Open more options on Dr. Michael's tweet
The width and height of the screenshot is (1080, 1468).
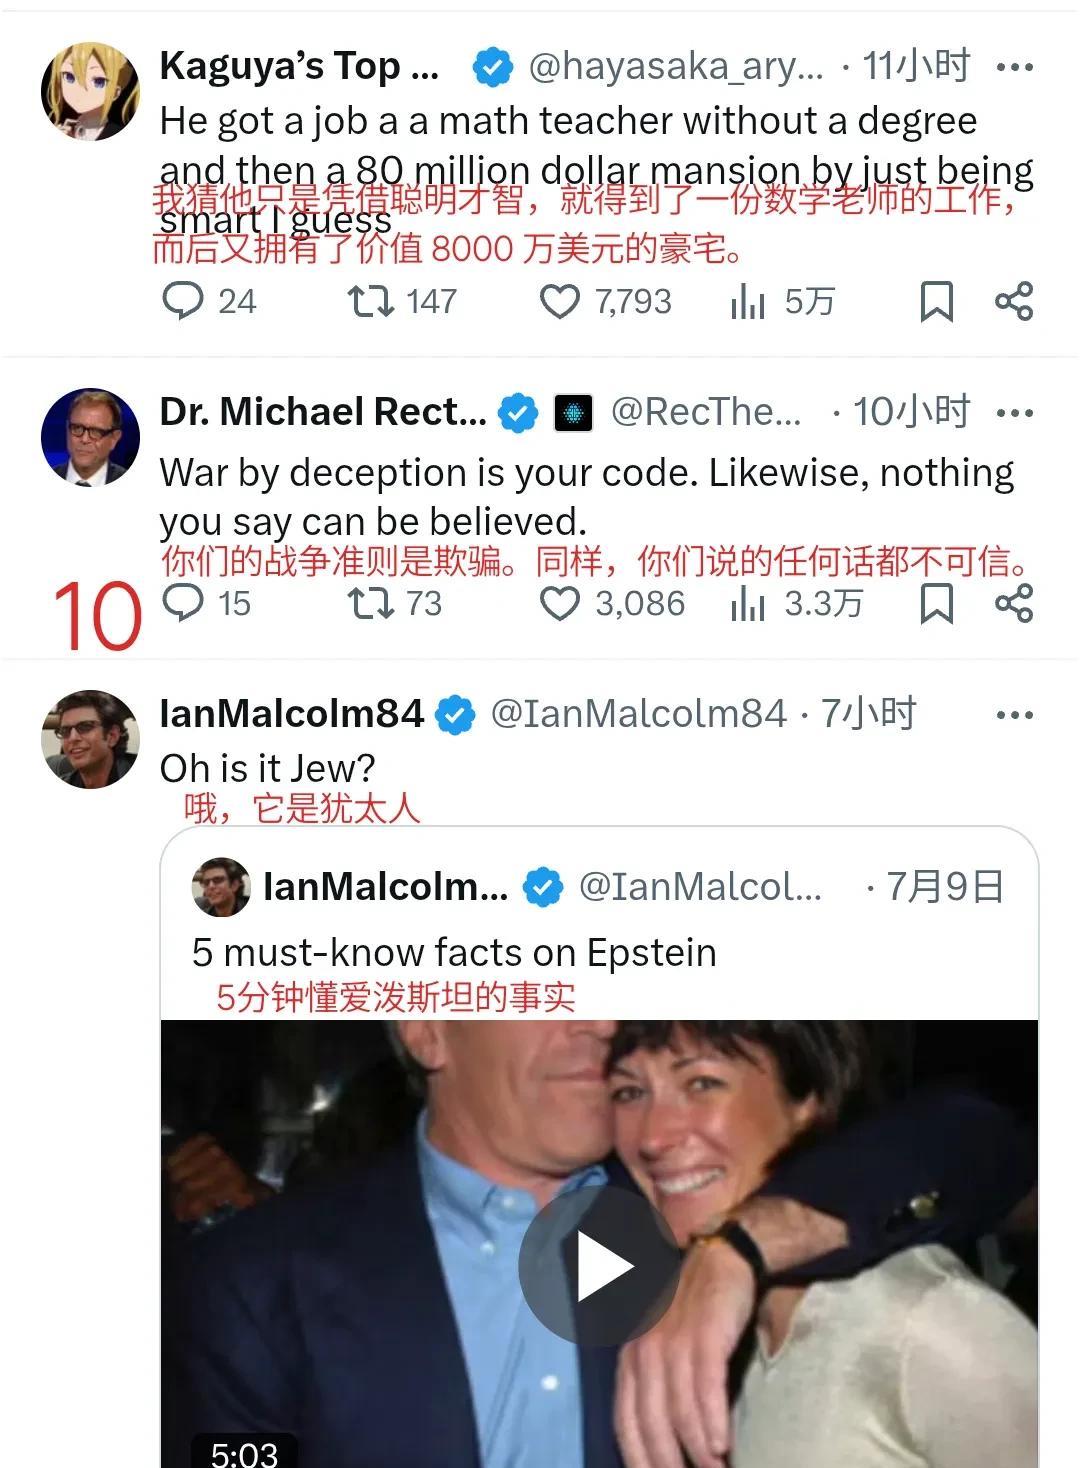click(x=1014, y=413)
